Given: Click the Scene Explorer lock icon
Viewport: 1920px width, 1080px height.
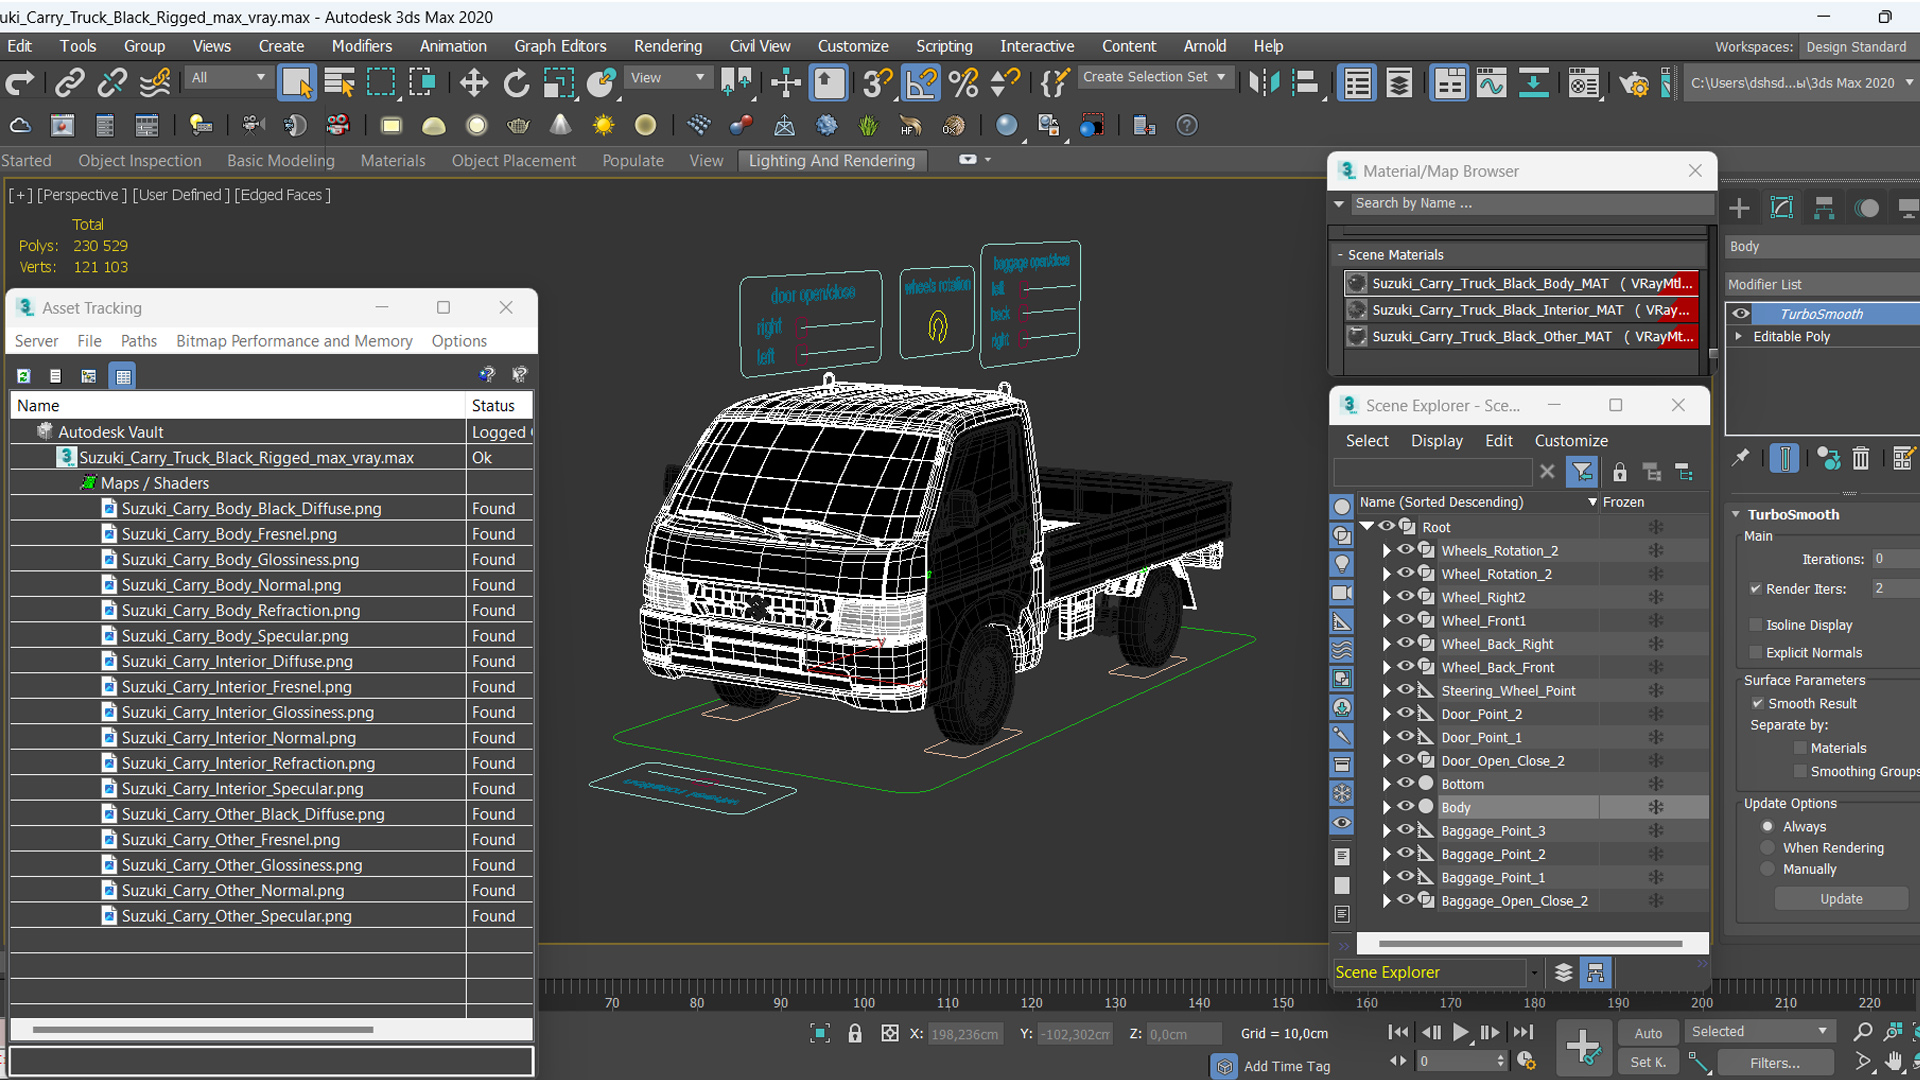Looking at the screenshot, I should [1619, 472].
